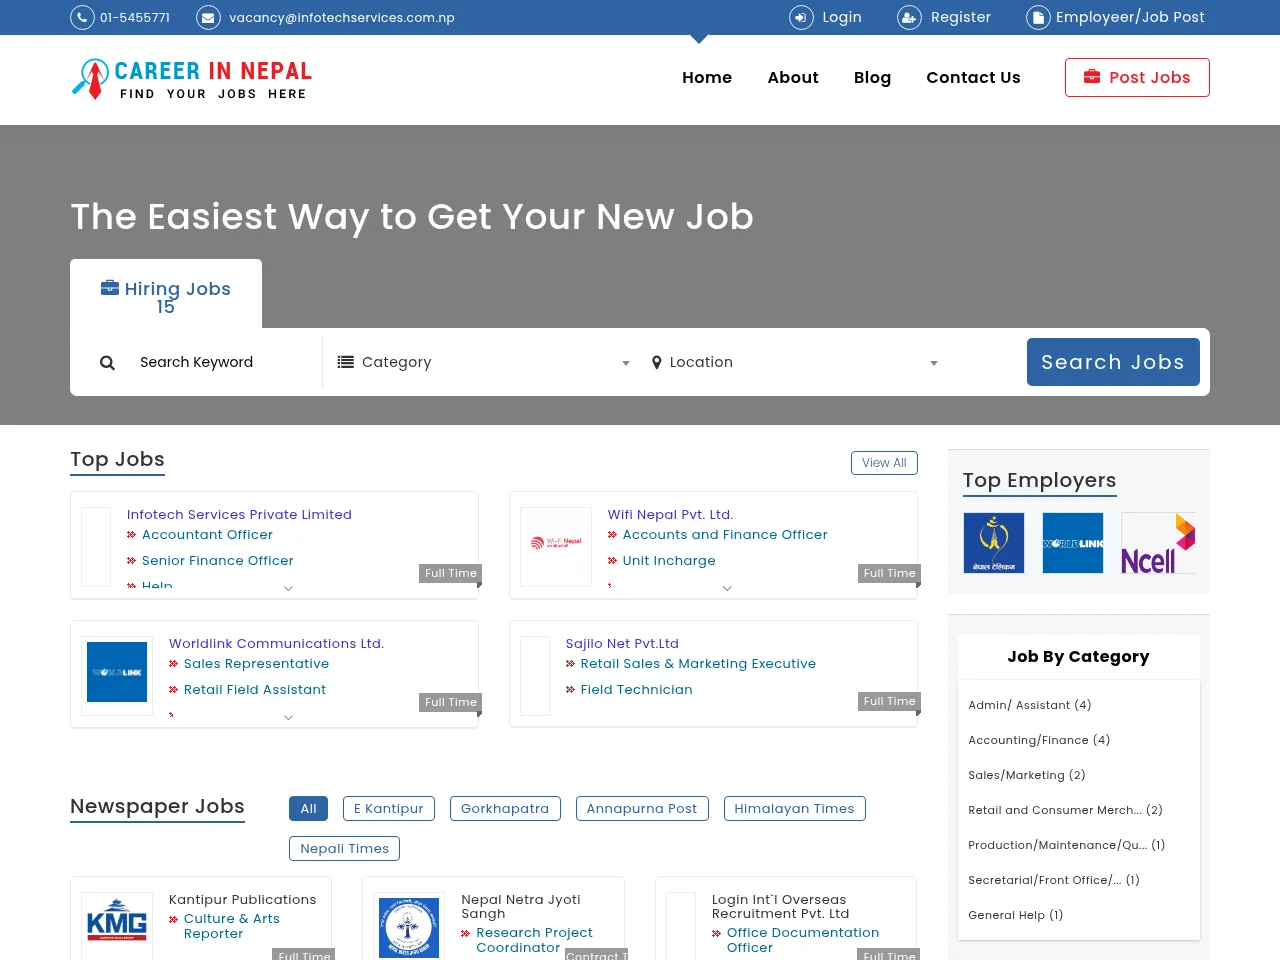The image size is (1280, 960).
Task: Filter newspaper jobs by Annapurna Post
Action: point(642,808)
